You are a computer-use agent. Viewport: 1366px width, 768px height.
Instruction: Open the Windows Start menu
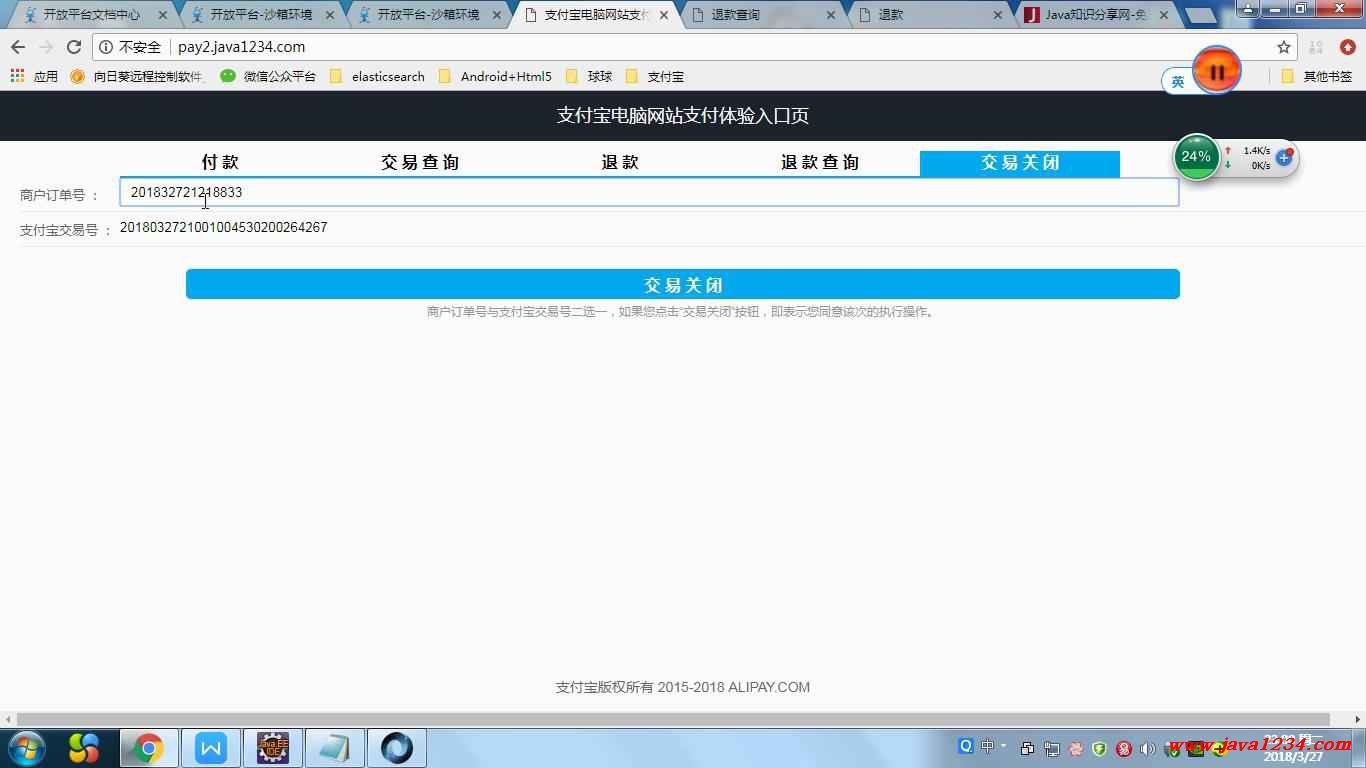pos(26,748)
